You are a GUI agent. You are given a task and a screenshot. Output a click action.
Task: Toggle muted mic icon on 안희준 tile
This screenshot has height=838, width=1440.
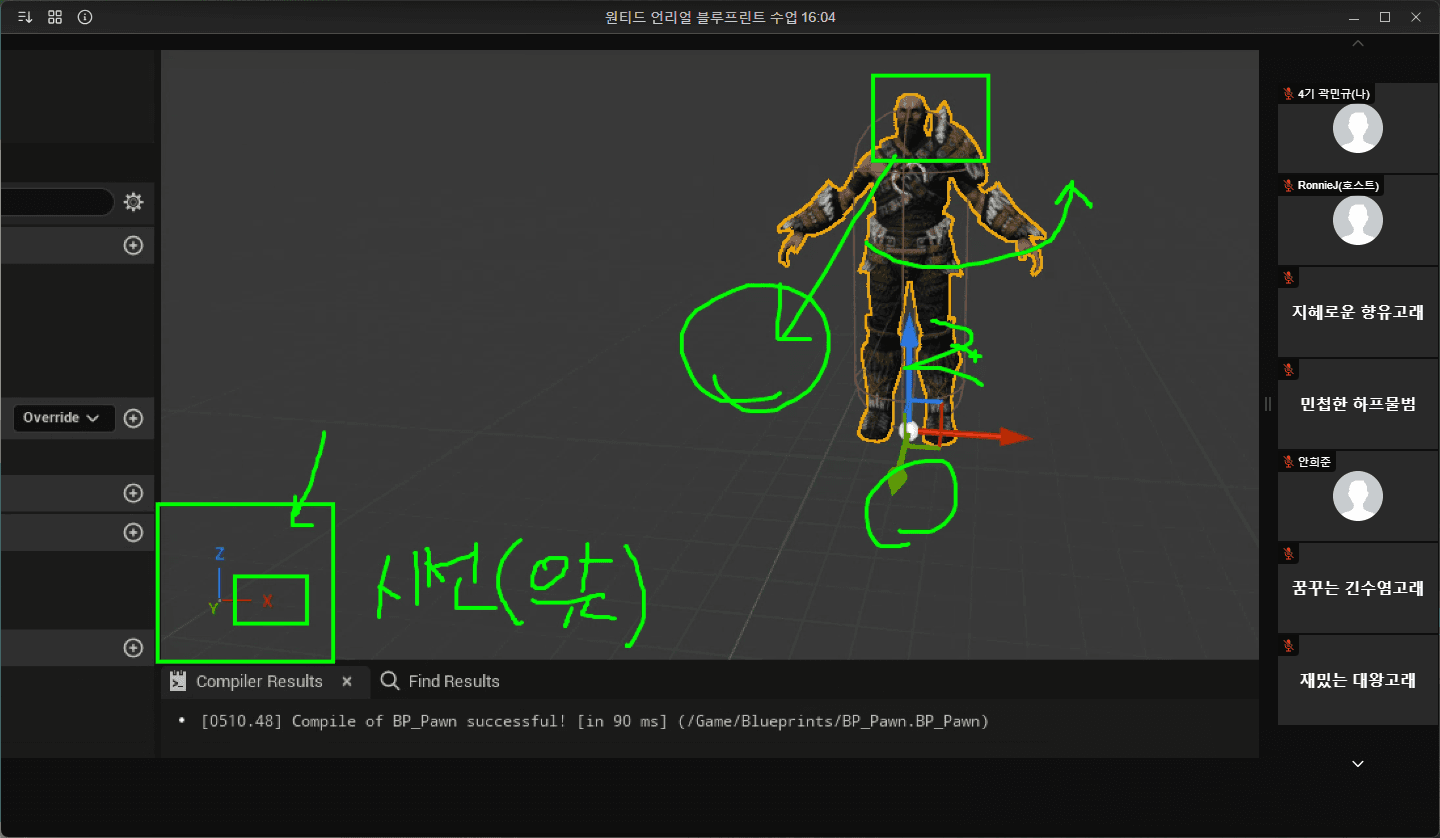[1288, 462]
